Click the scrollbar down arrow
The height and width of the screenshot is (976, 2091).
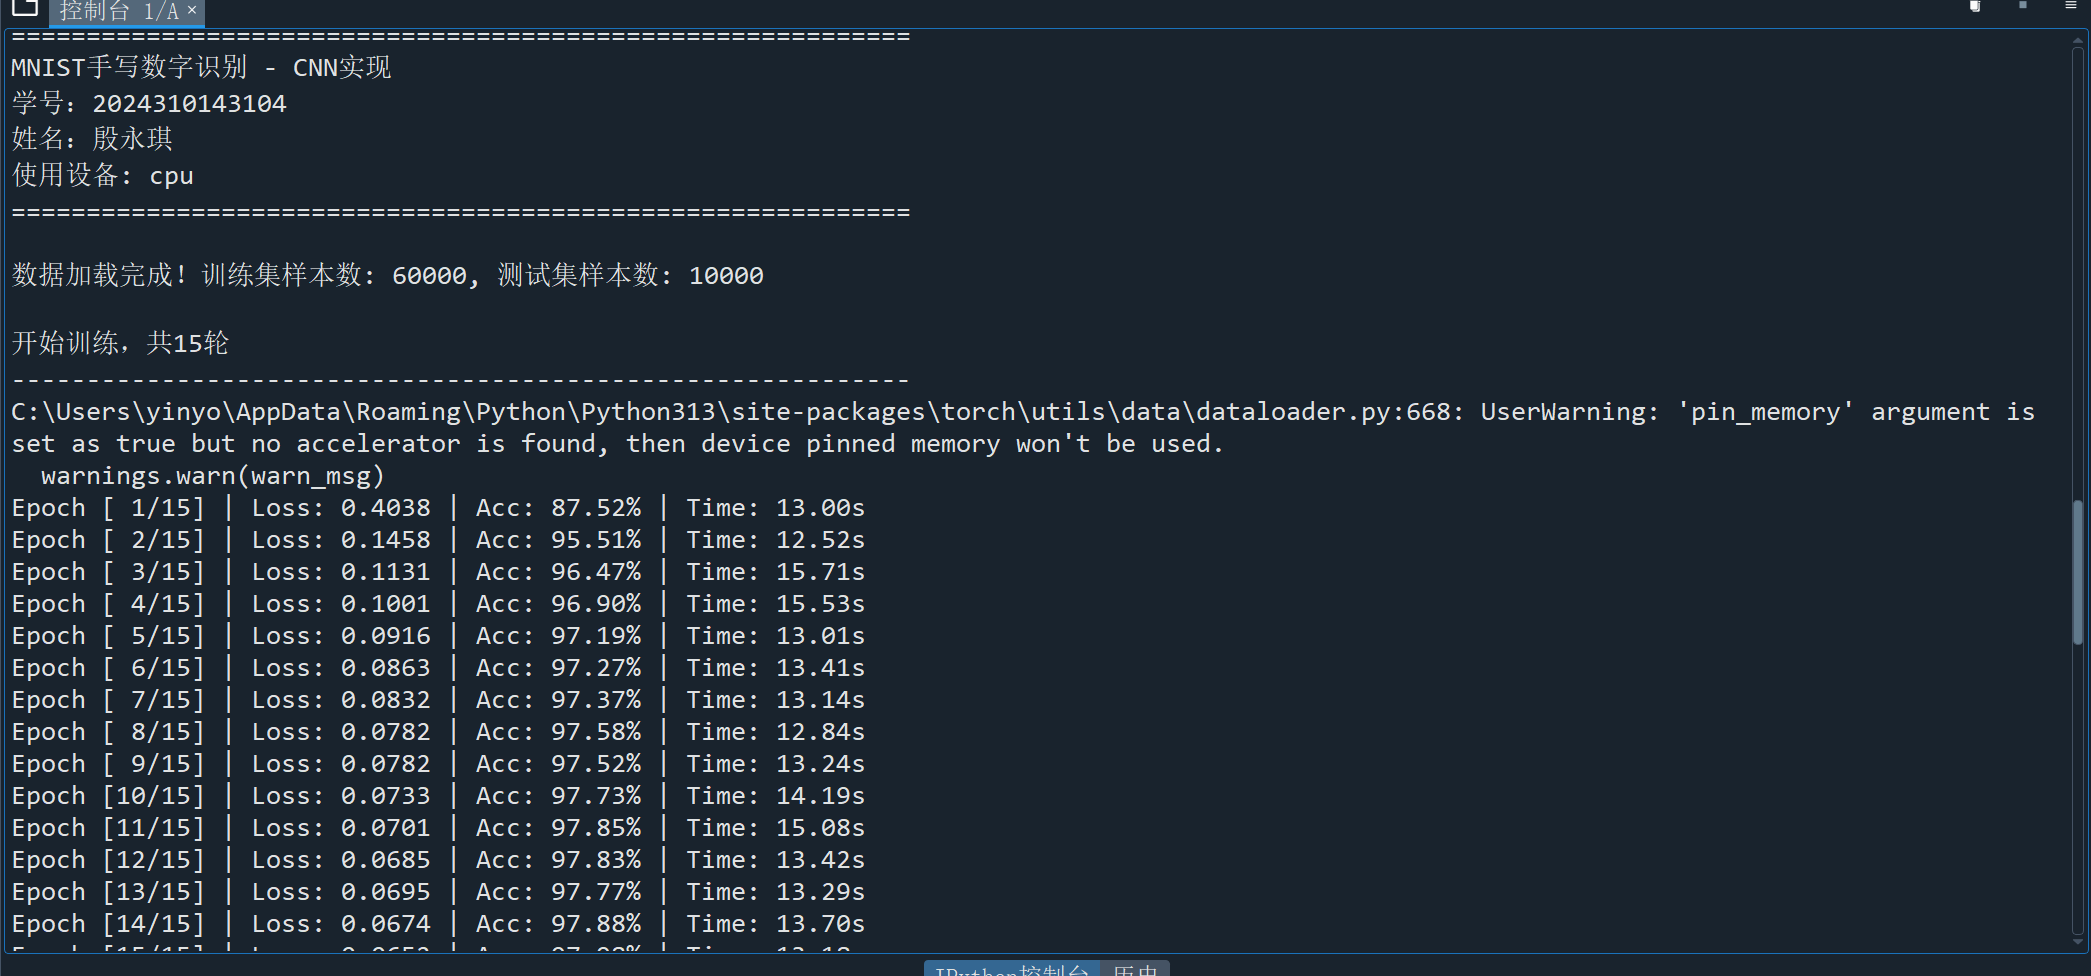click(2077, 941)
